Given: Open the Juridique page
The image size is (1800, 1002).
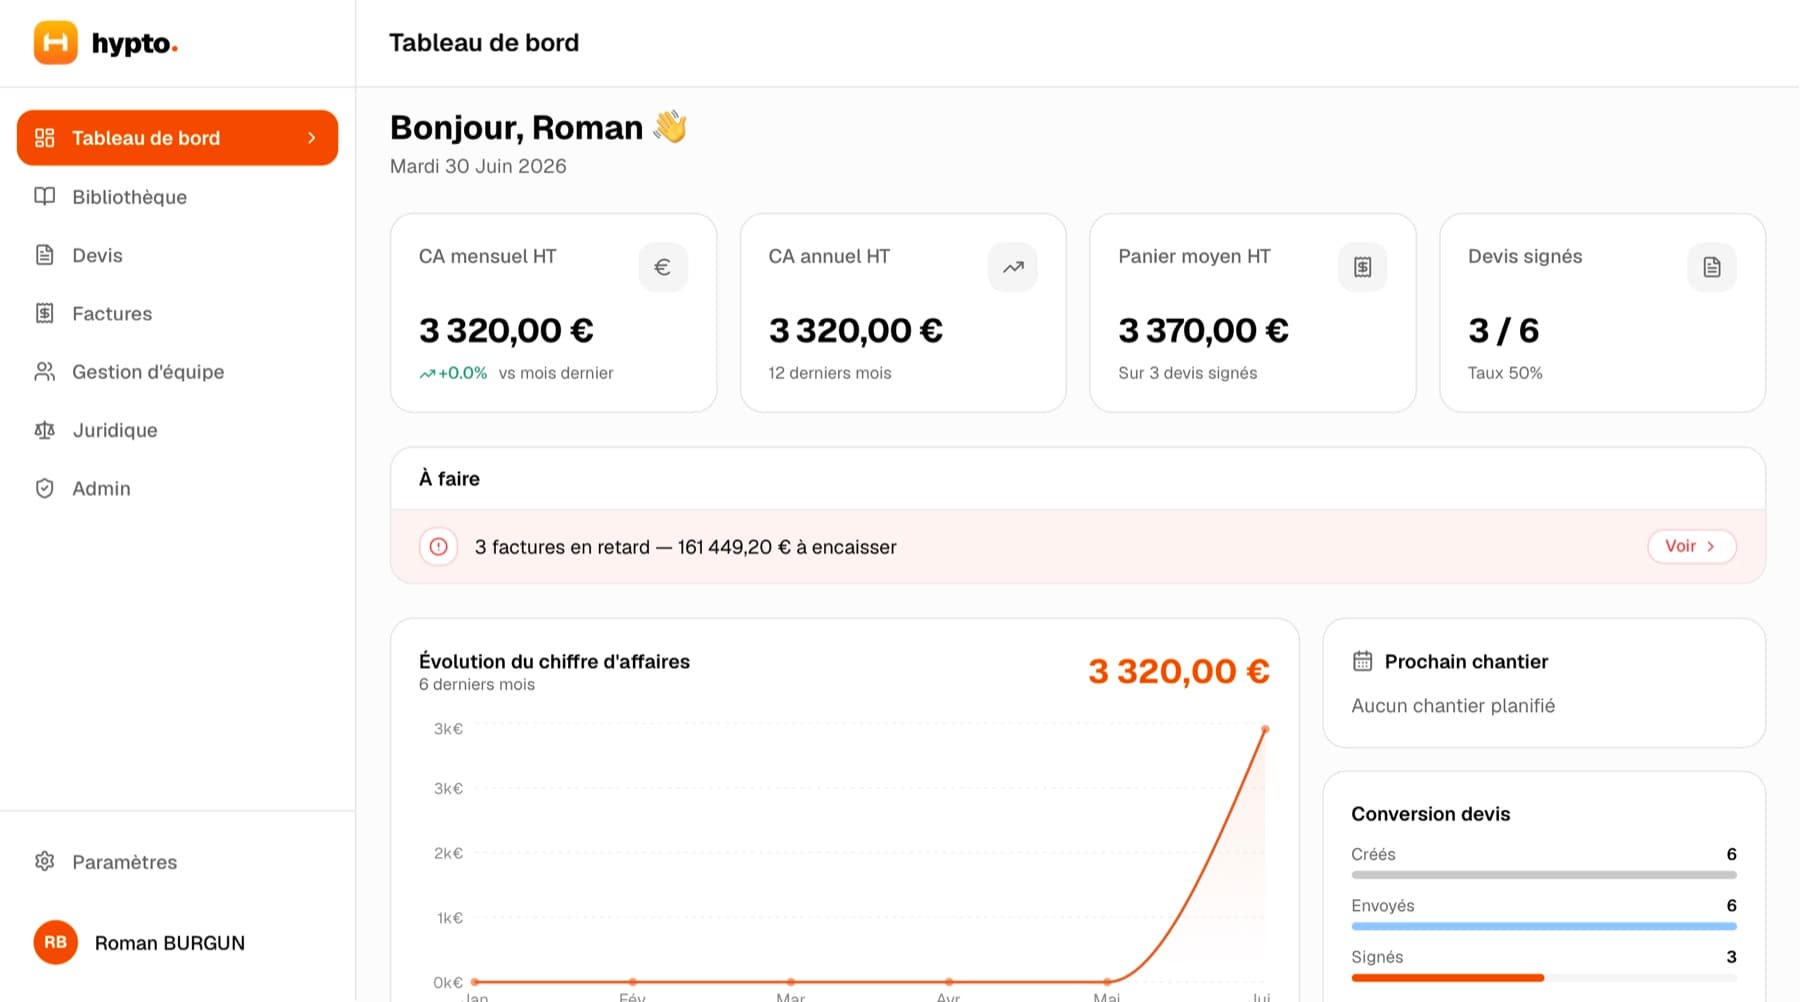Looking at the screenshot, I should 178,430.
